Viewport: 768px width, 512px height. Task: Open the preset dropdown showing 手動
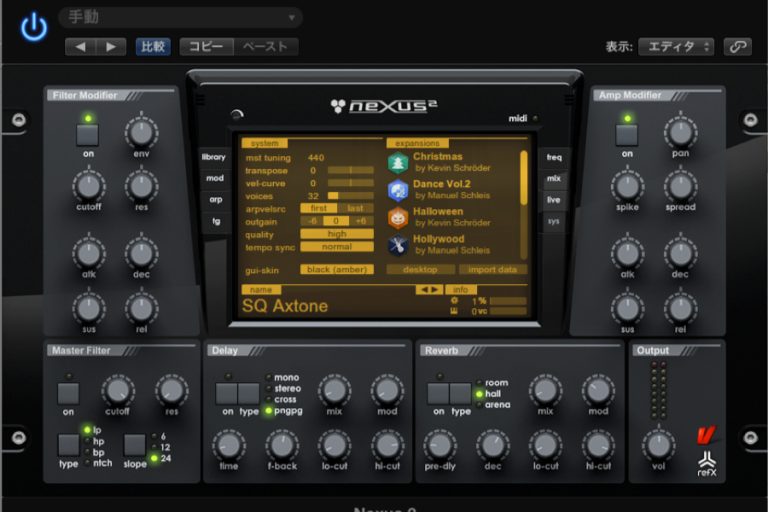tap(180, 17)
